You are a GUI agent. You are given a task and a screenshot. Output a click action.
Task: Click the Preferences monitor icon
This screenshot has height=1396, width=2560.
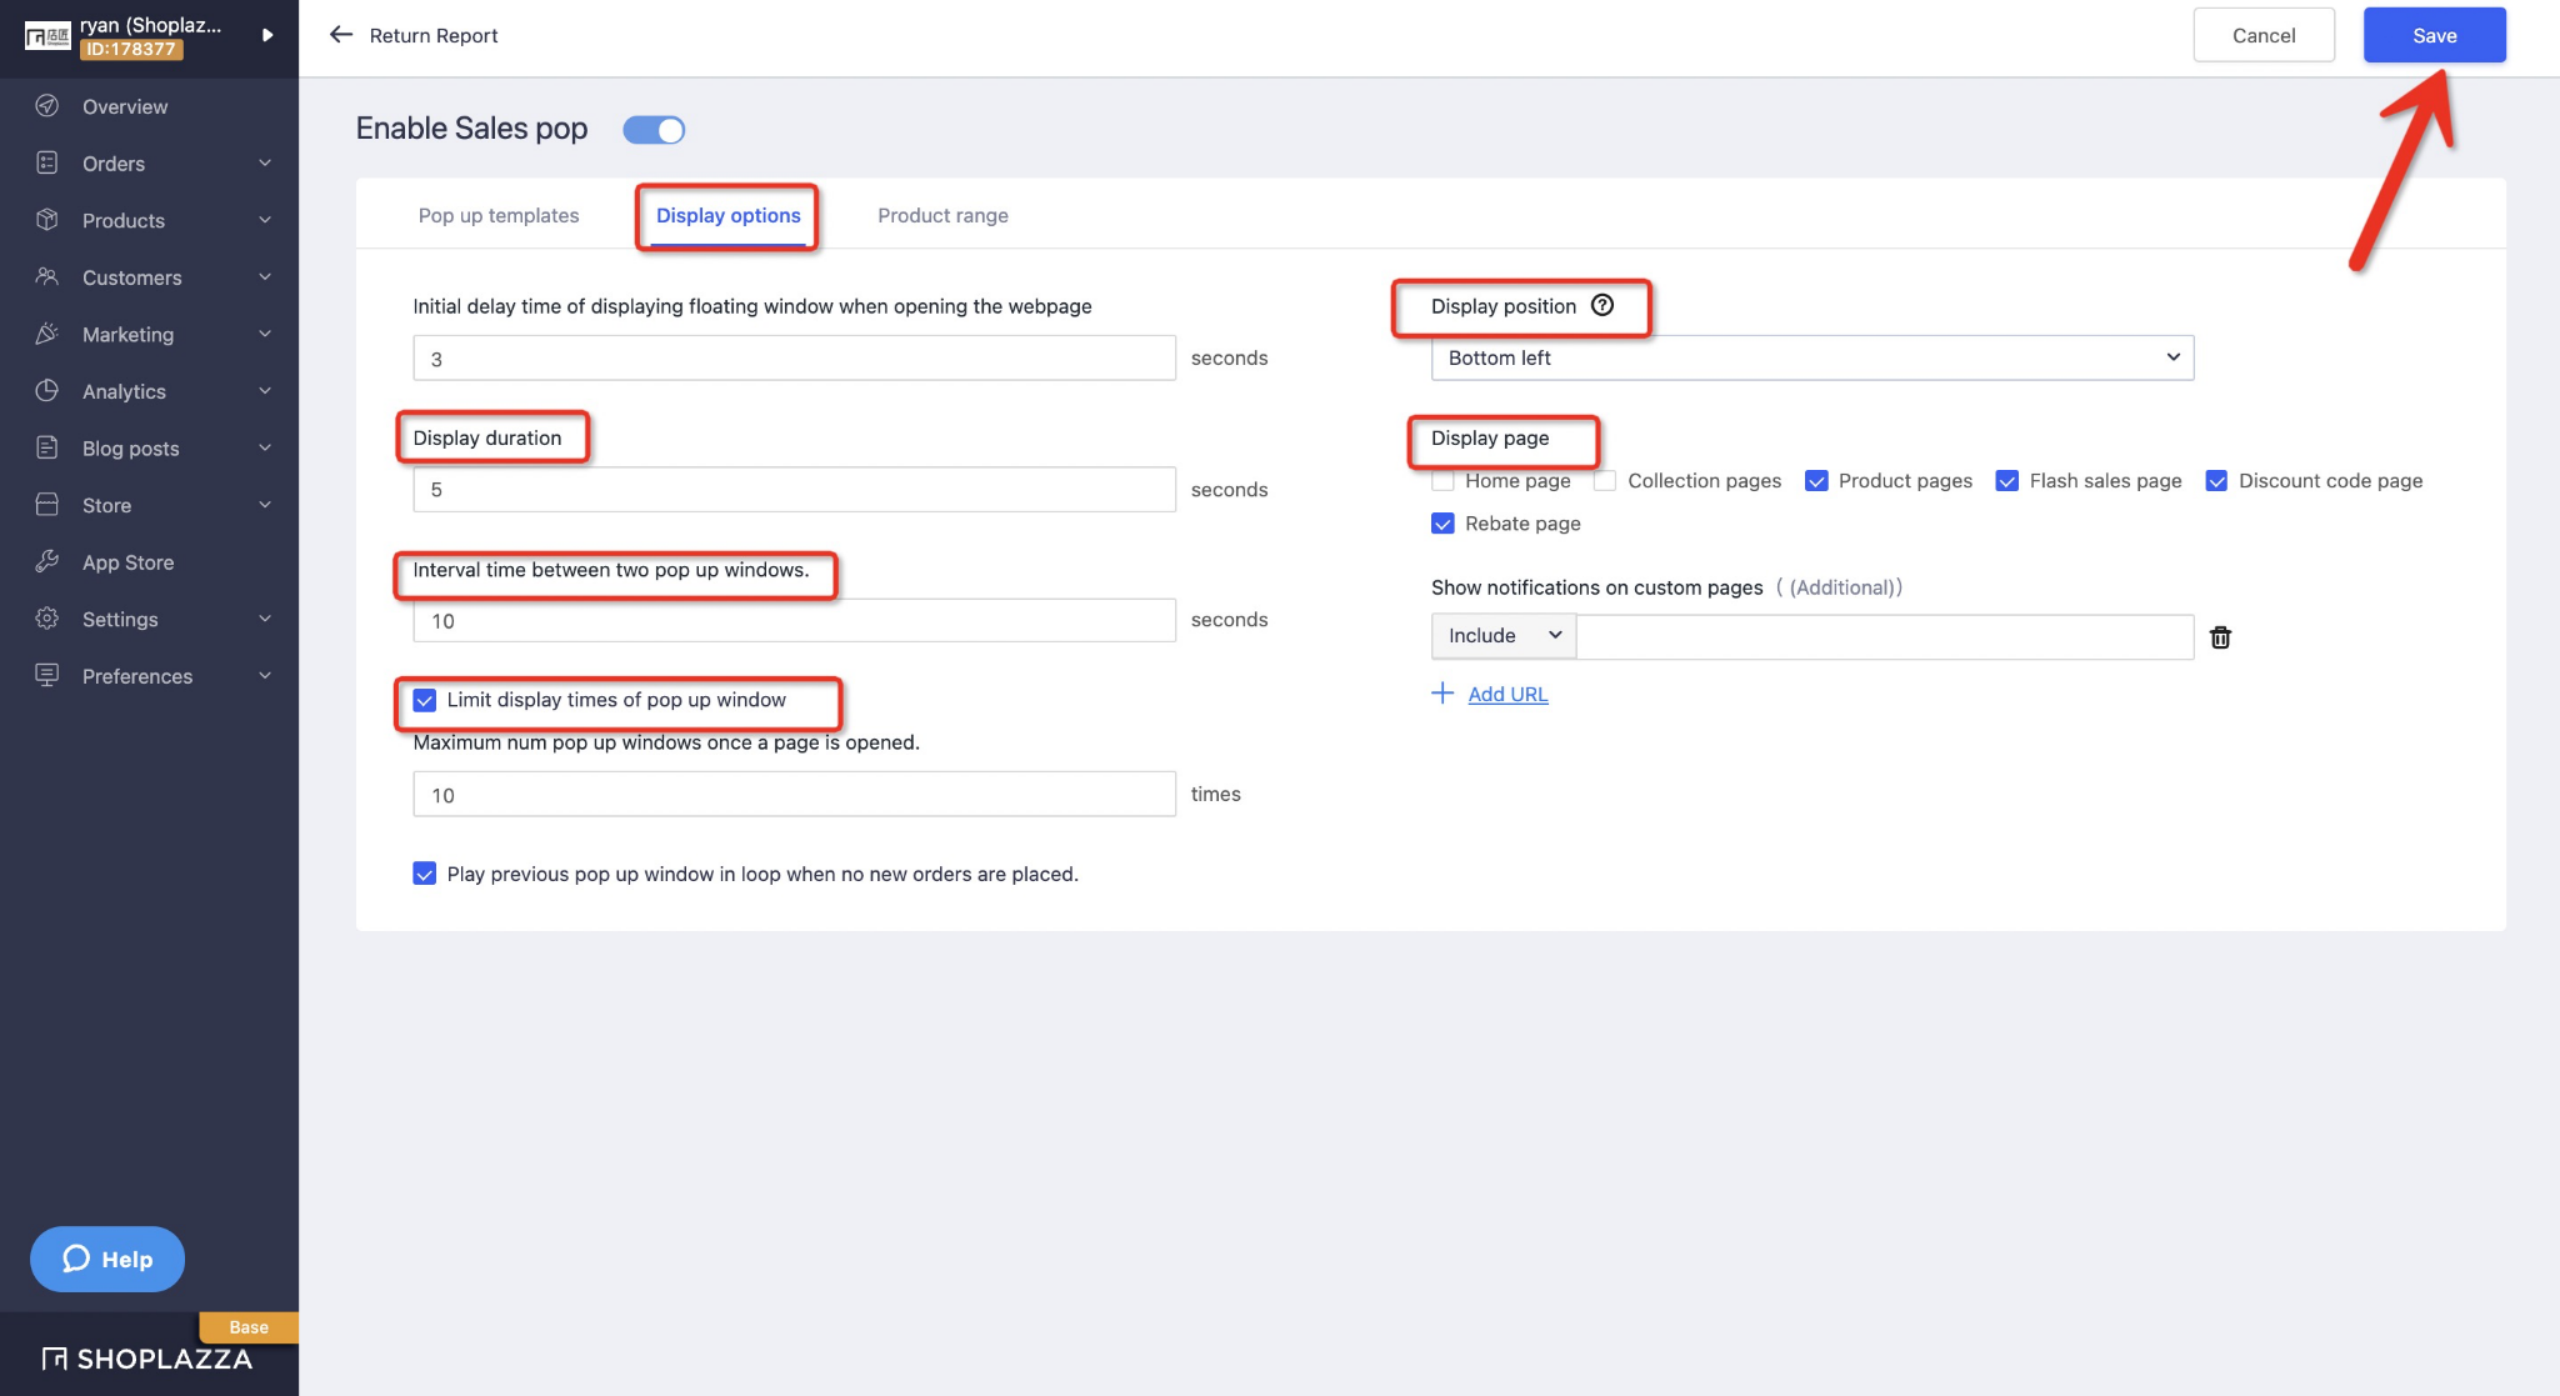point(47,676)
